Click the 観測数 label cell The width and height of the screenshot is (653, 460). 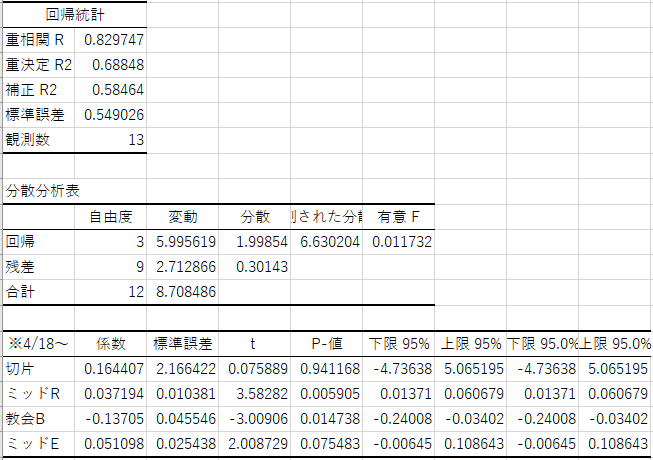[38, 140]
